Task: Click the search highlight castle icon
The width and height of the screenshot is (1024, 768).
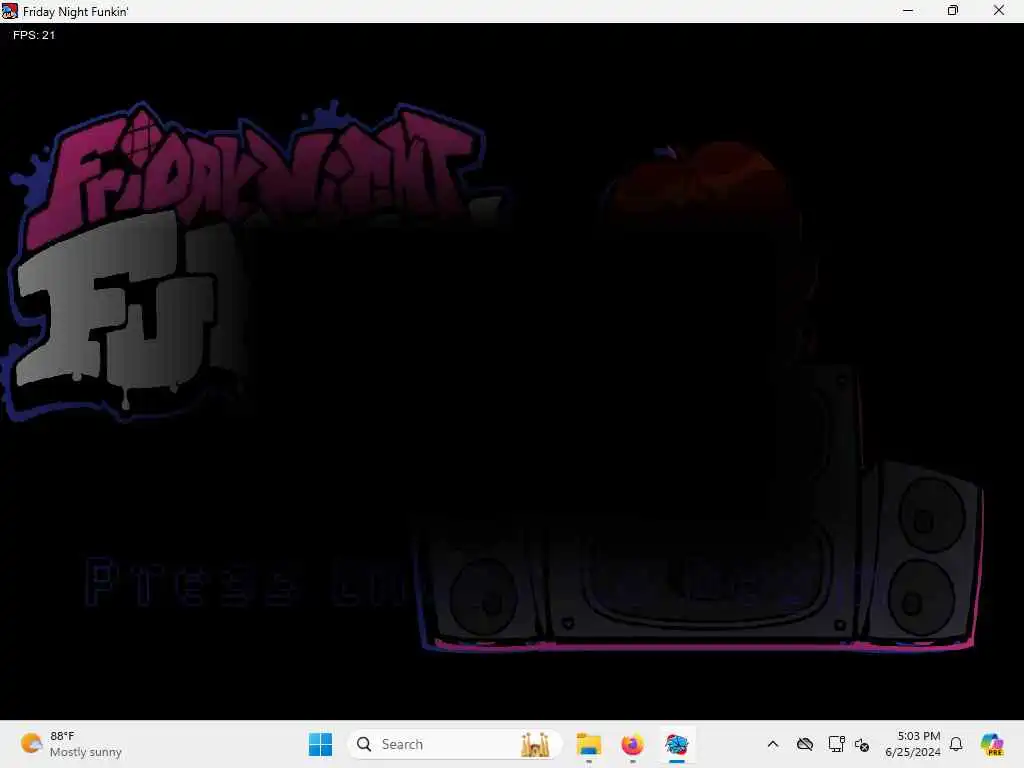Action: [535, 744]
